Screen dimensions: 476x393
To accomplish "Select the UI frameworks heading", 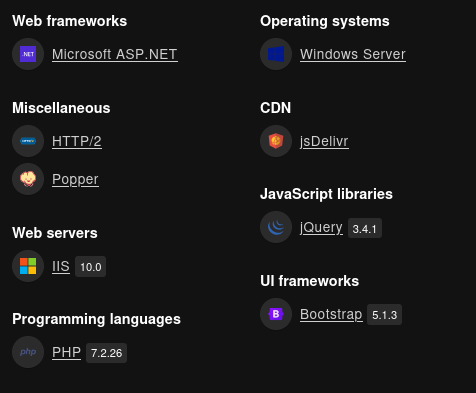I will point(310,281).
